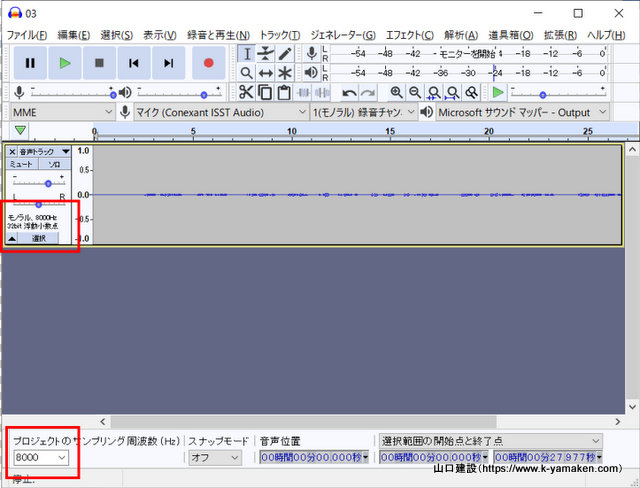
Task: Click the Trim audio icon
Action: tap(303, 93)
